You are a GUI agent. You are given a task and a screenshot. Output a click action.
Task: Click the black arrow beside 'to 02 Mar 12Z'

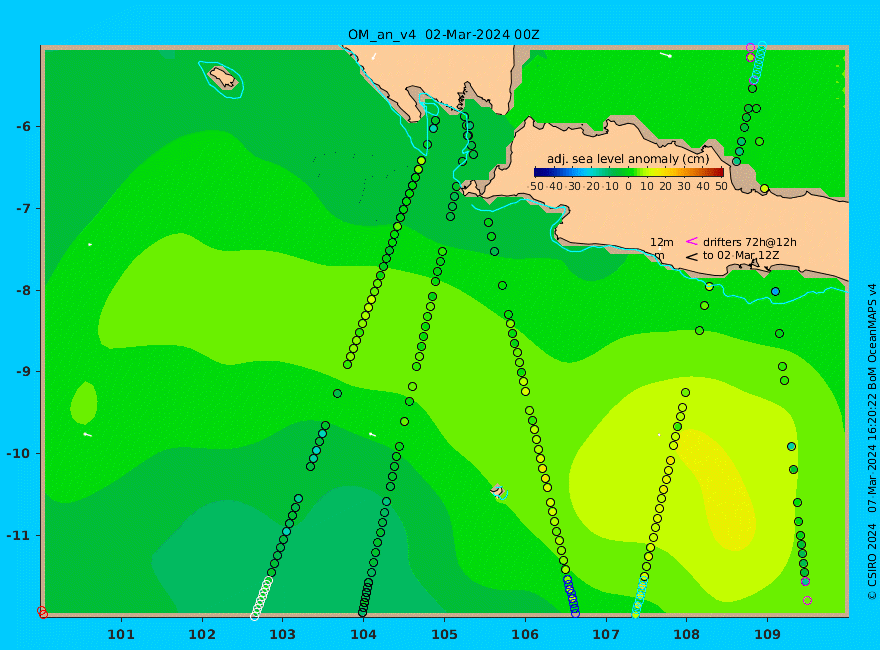click(x=692, y=257)
